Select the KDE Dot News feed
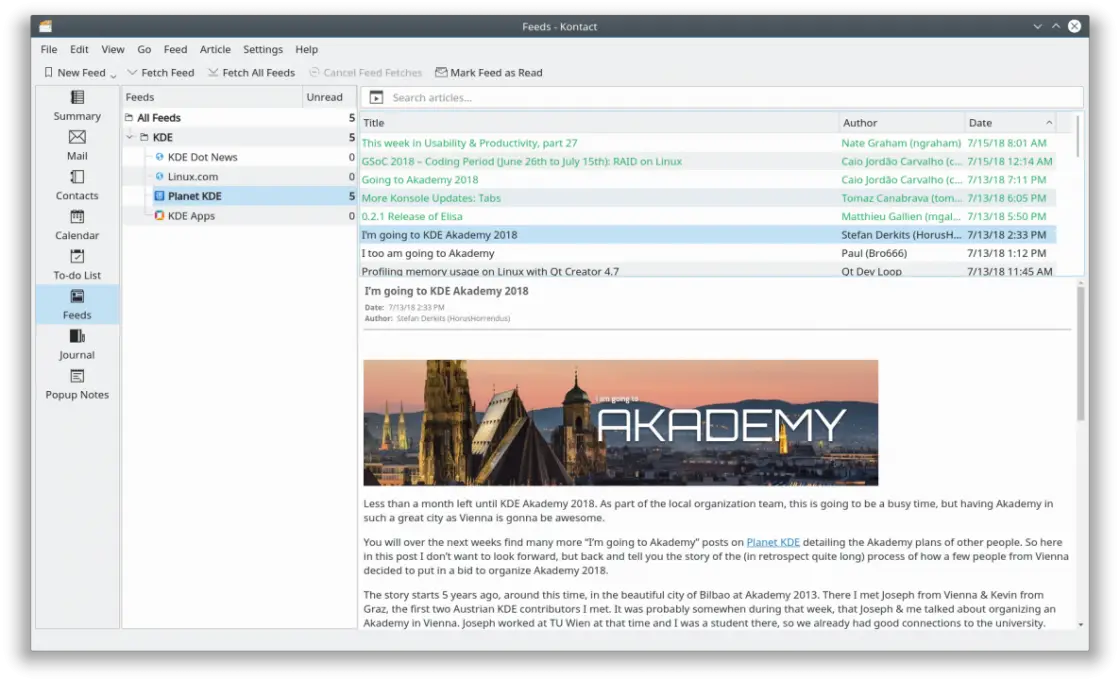Viewport: 1120px width, 680px height. (x=239, y=156)
